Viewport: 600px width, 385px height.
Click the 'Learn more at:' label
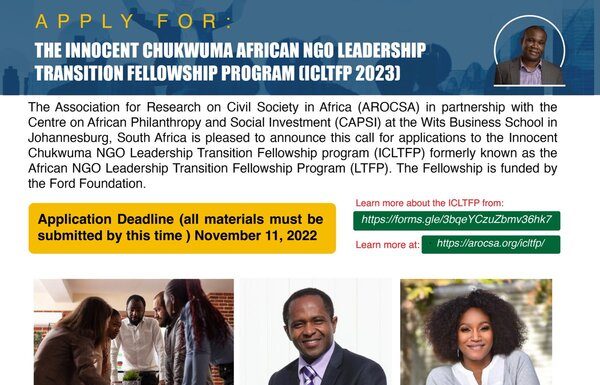coord(387,245)
